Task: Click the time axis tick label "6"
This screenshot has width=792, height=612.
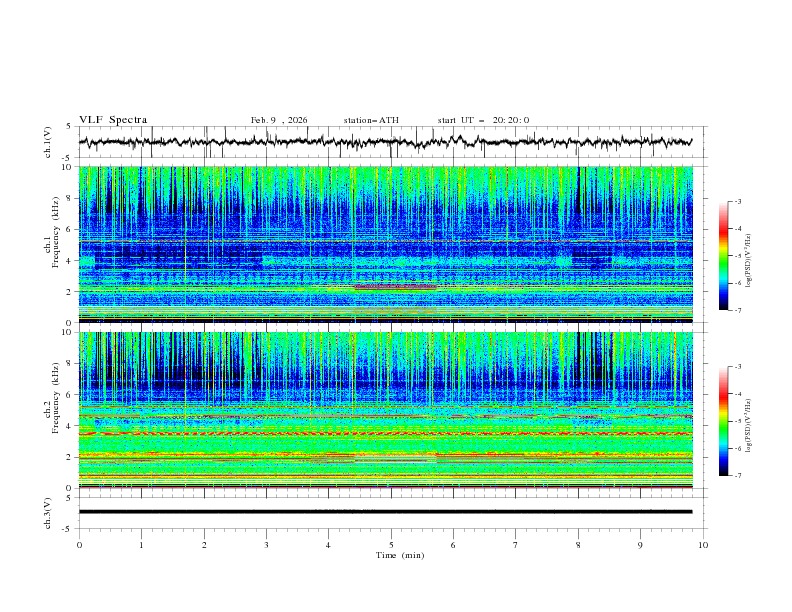Action: [x=453, y=545]
